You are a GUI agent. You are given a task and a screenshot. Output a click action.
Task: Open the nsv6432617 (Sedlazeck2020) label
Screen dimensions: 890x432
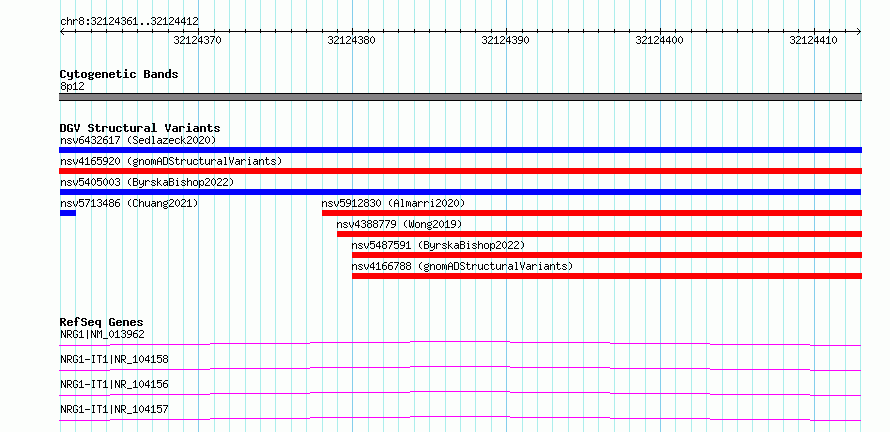tap(138, 140)
